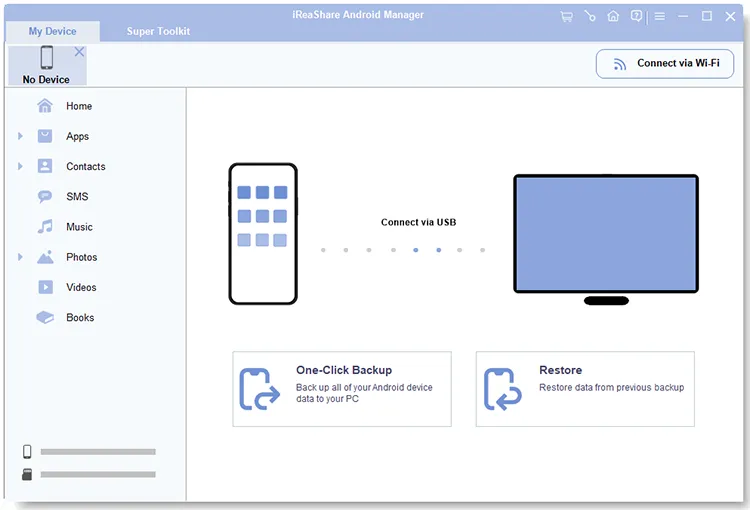Switch to the My Device tab
This screenshot has height=510, width=750.
coord(53,32)
